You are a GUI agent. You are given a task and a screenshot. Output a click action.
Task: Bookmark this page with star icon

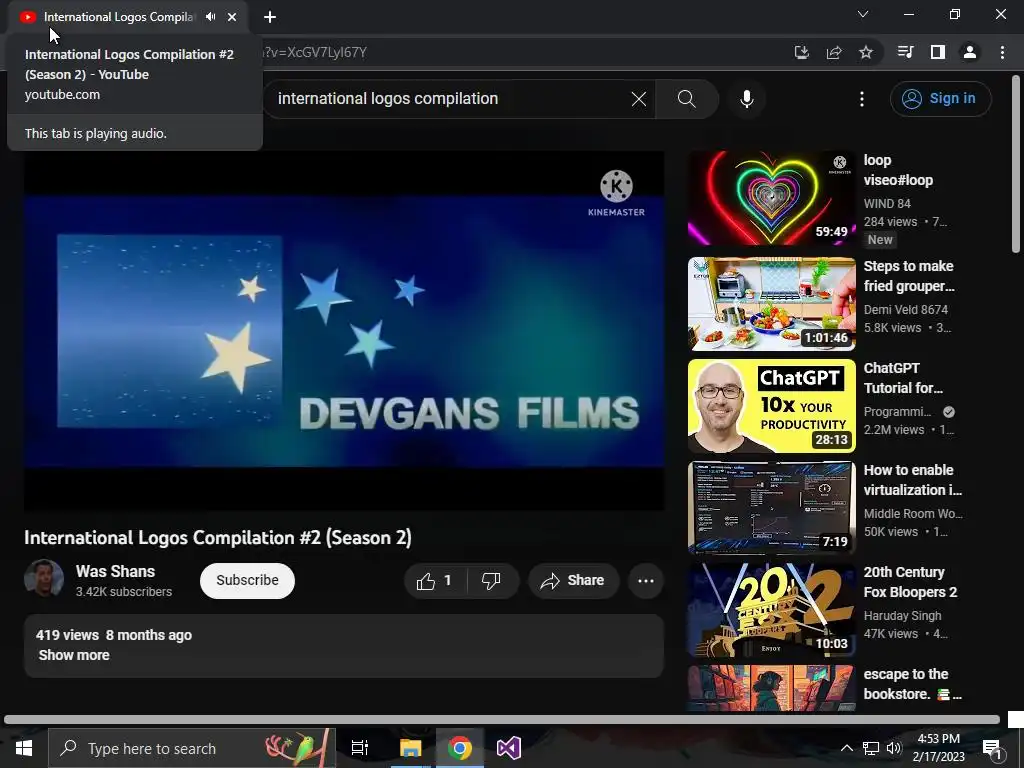(866, 52)
